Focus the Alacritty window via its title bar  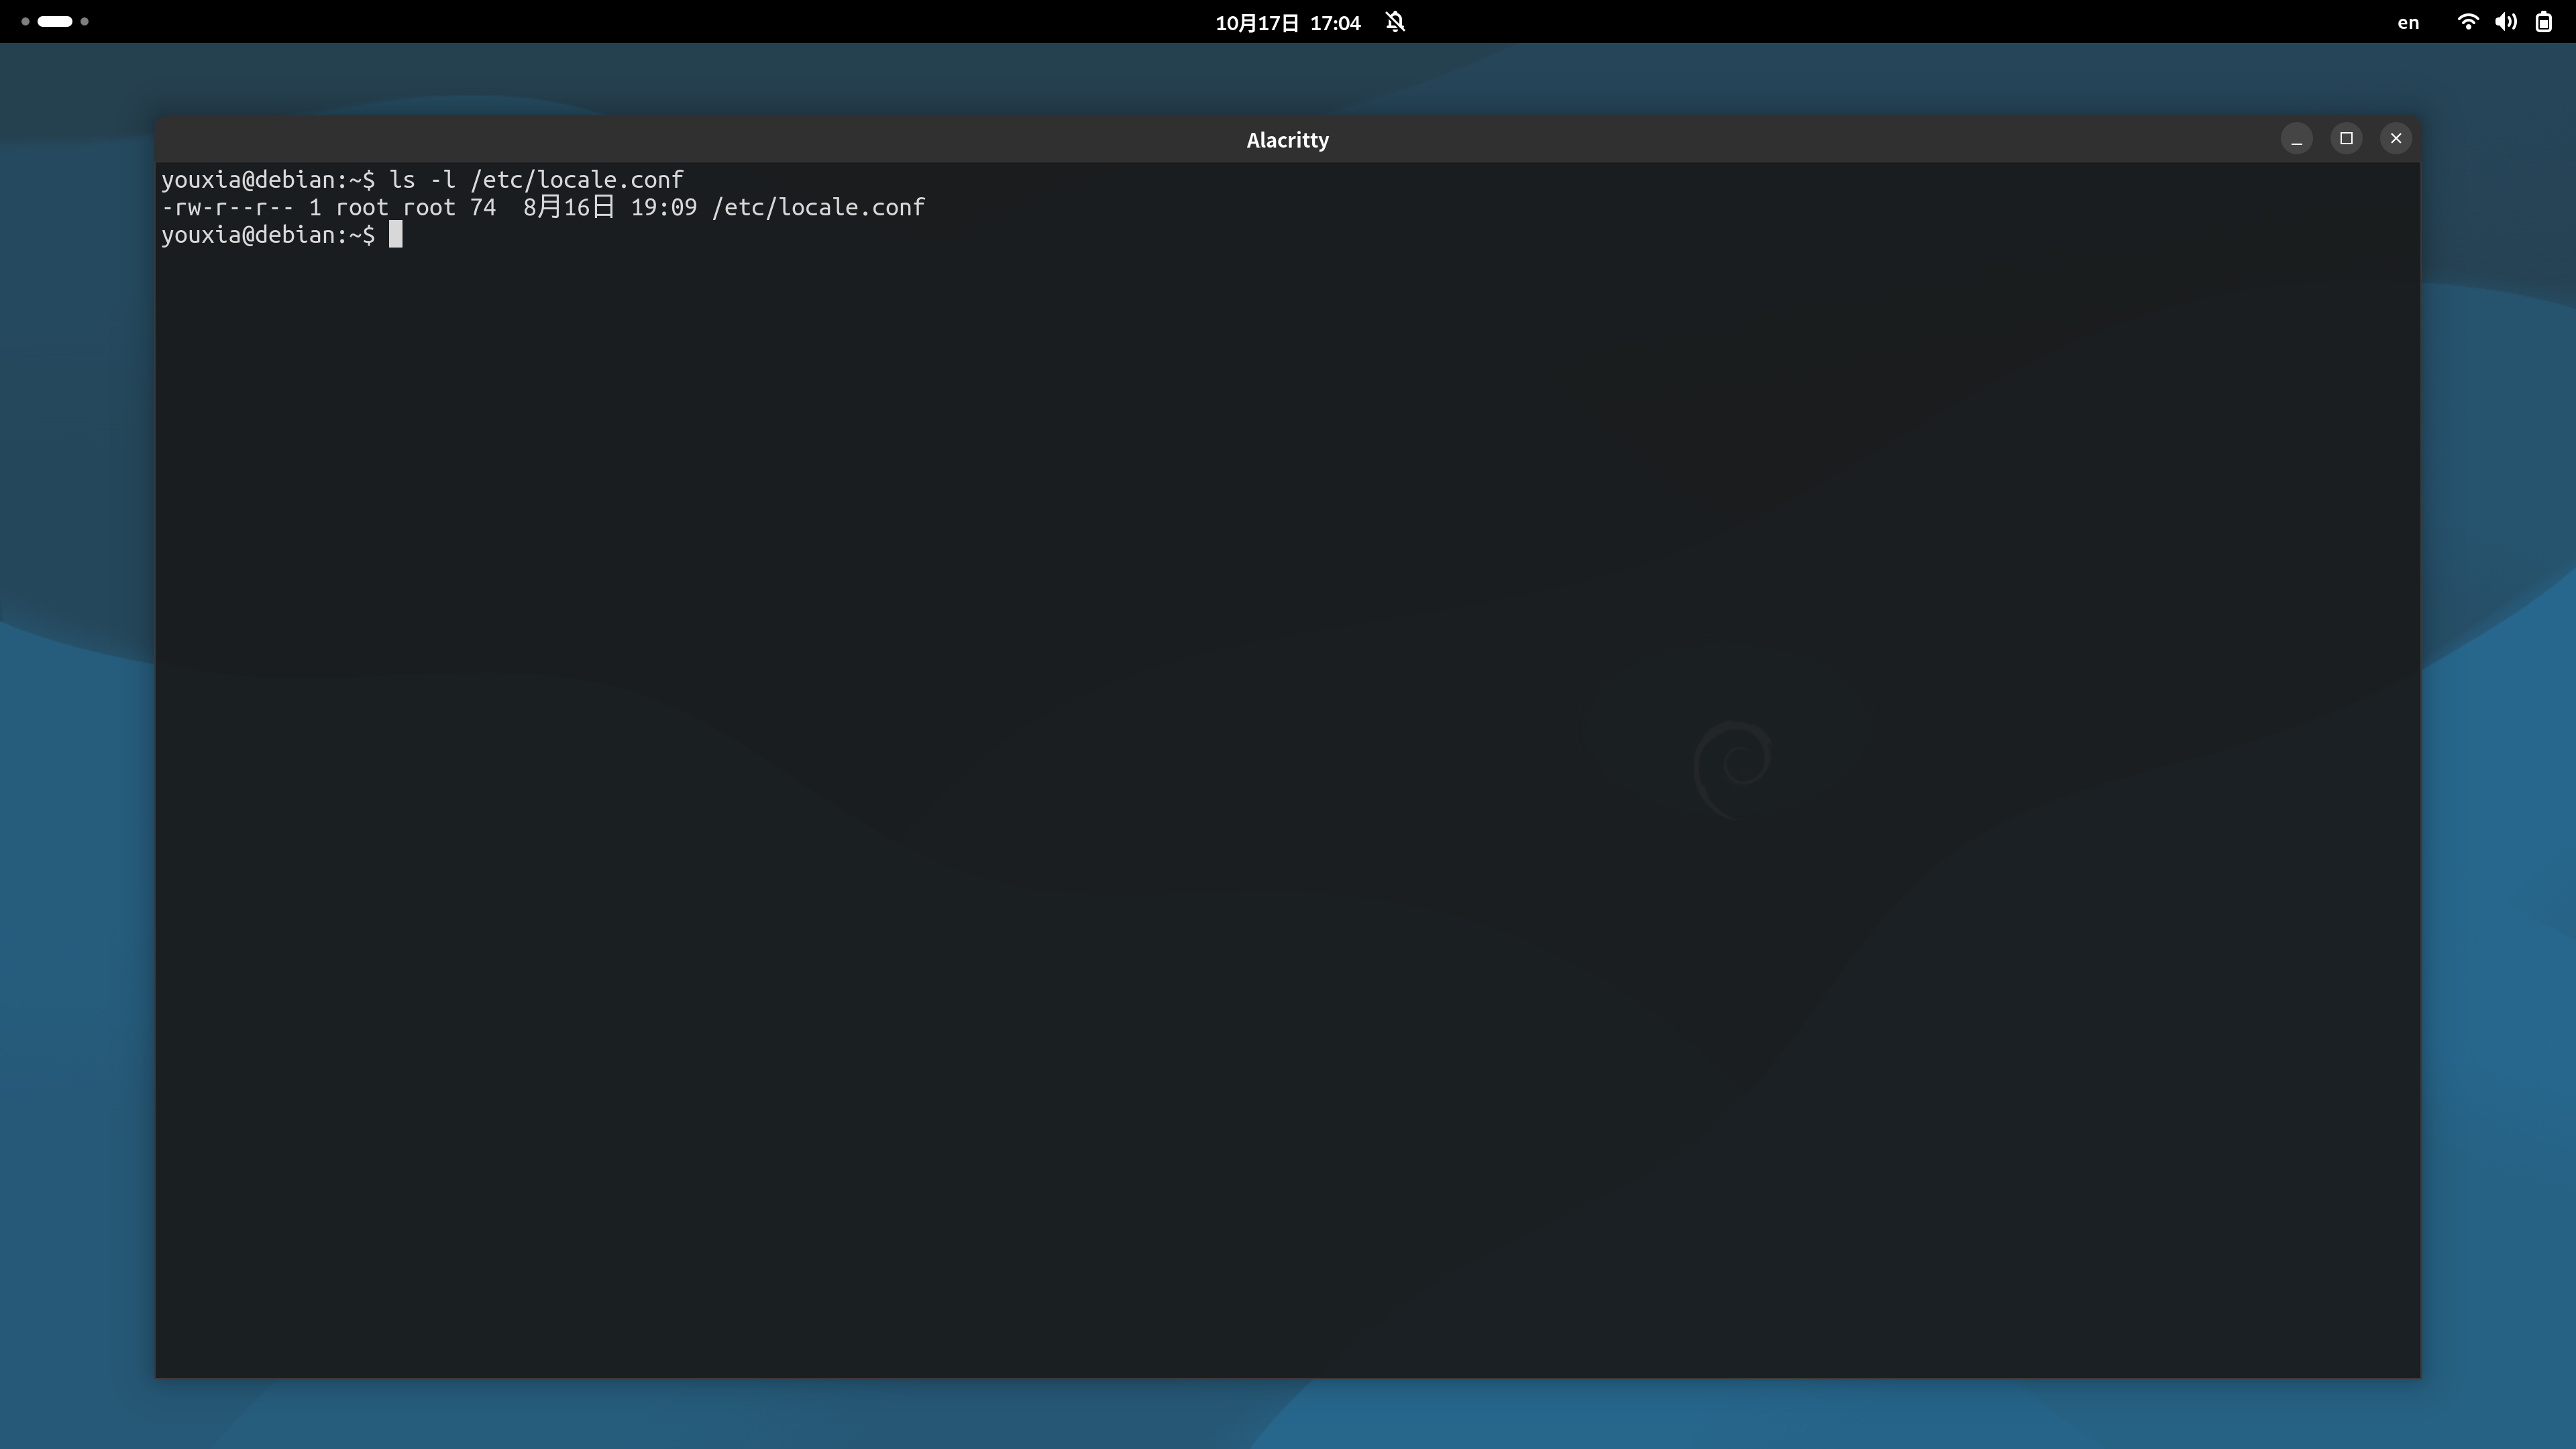point(1287,140)
